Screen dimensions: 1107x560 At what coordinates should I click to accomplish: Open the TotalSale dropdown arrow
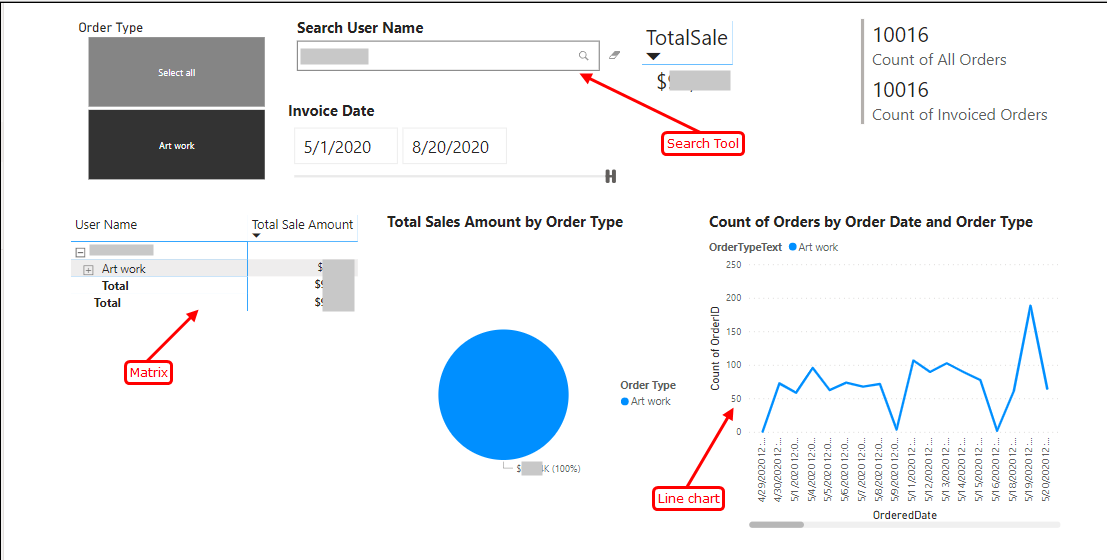653,57
